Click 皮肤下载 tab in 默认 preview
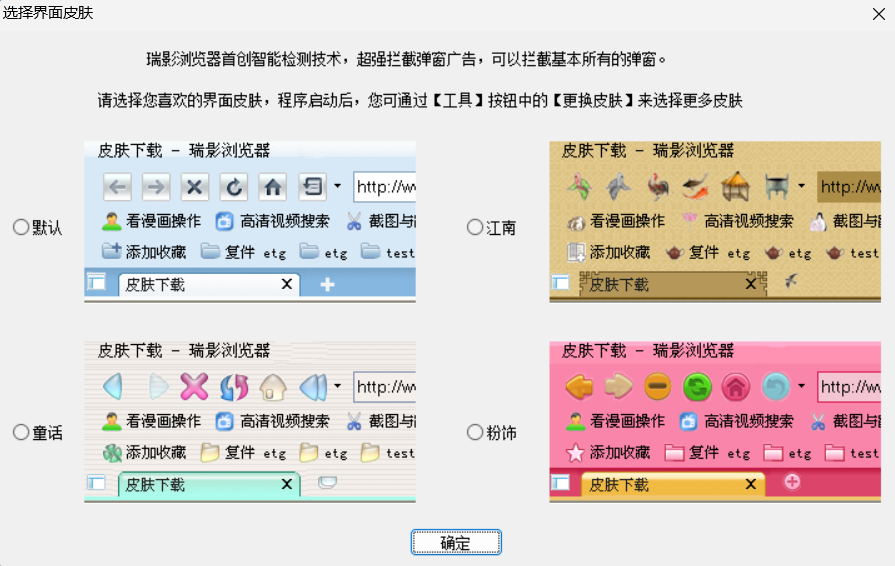This screenshot has width=895, height=566. pos(209,284)
